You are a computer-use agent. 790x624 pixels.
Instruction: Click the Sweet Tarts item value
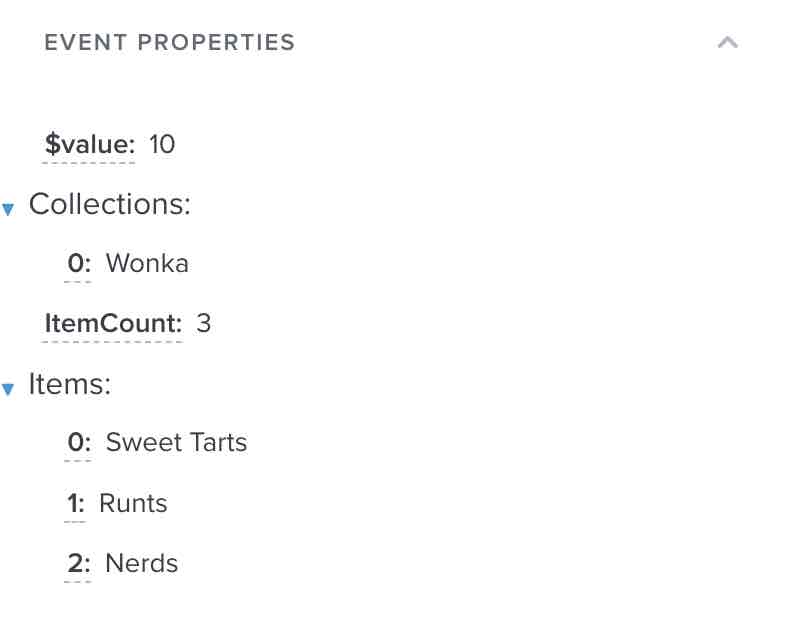click(x=176, y=443)
